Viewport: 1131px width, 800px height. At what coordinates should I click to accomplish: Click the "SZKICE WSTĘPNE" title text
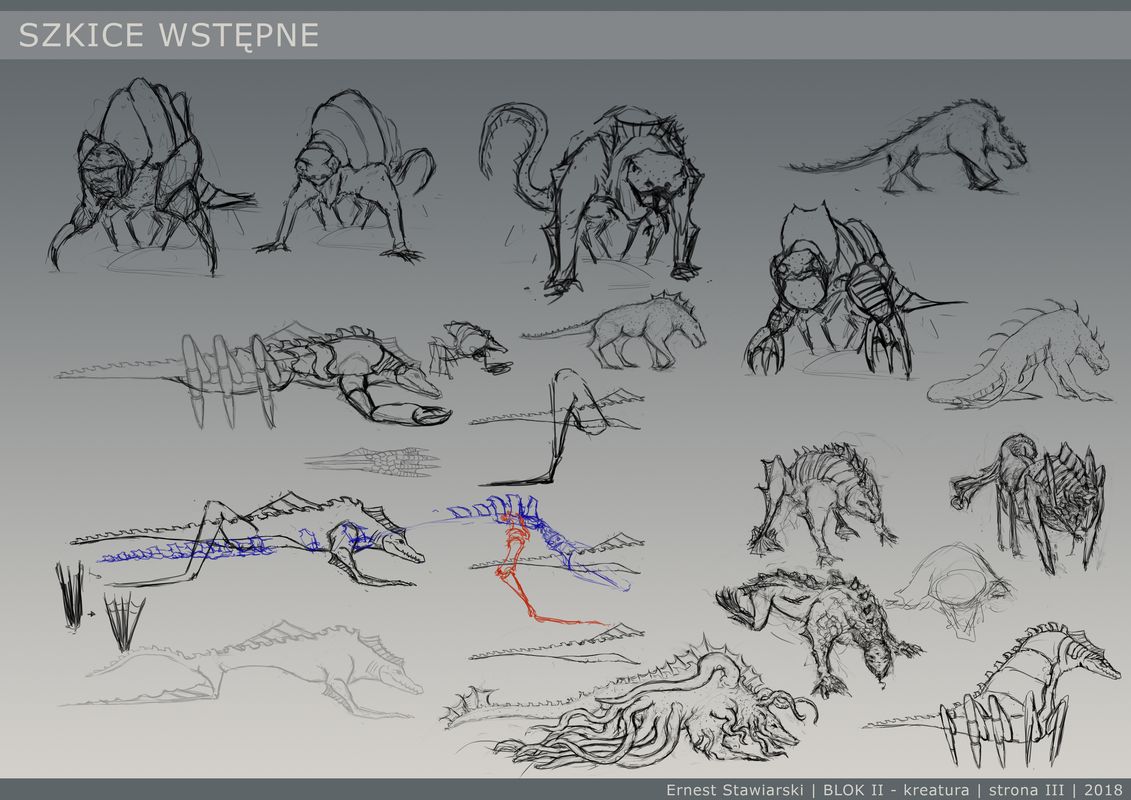(168, 35)
